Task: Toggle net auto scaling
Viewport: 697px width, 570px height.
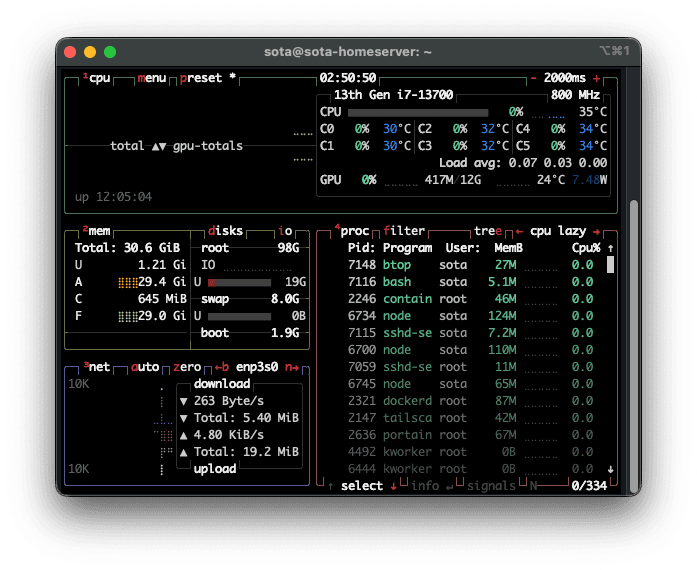Action: tap(145, 367)
